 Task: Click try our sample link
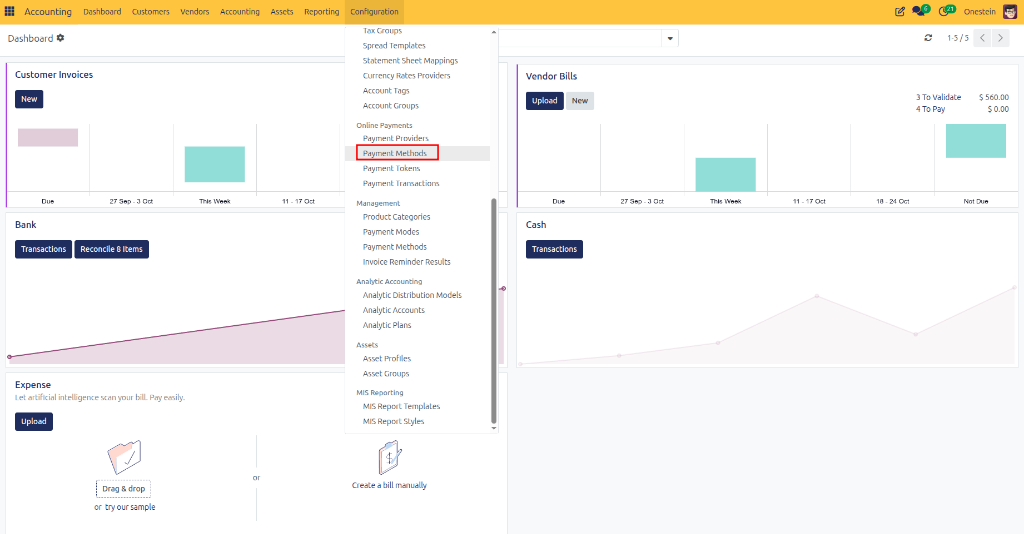130,507
